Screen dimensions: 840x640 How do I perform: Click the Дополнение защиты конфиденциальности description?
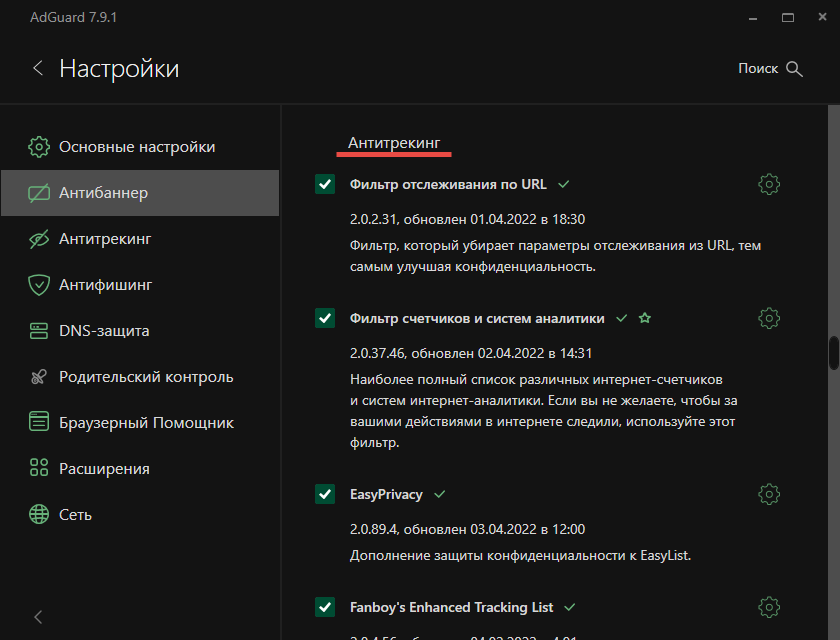[520, 555]
